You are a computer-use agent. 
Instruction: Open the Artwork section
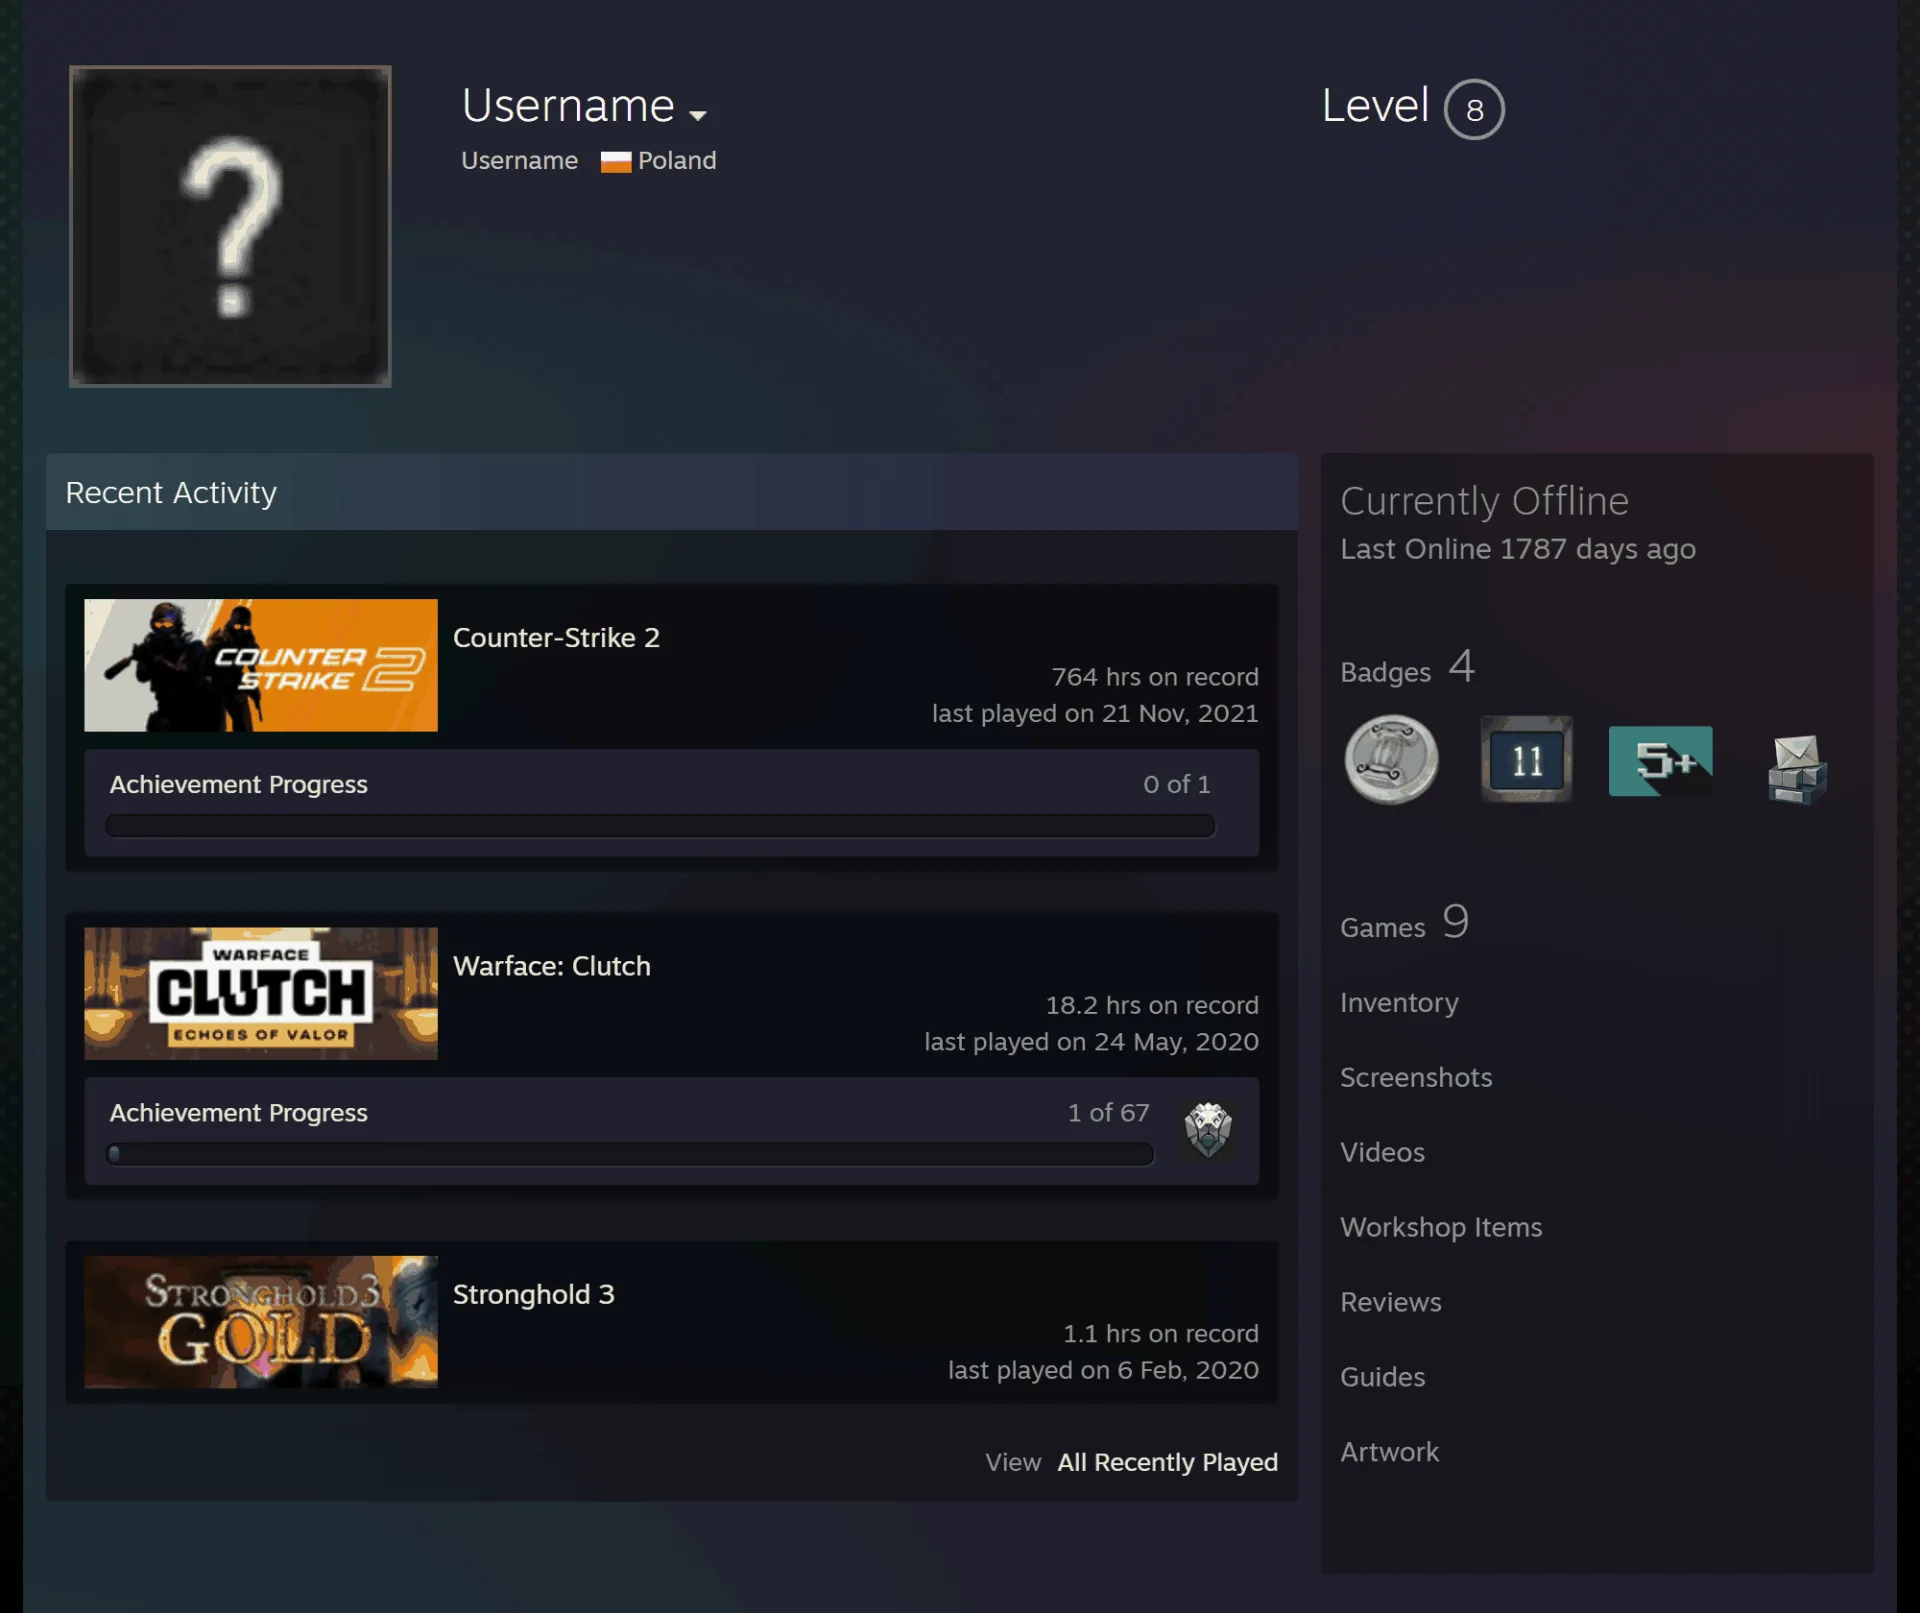click(1389, 1452)
